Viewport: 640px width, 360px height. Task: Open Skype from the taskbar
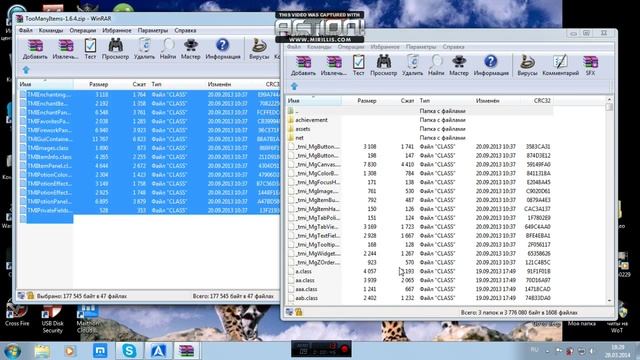click(x=129, y=351)
